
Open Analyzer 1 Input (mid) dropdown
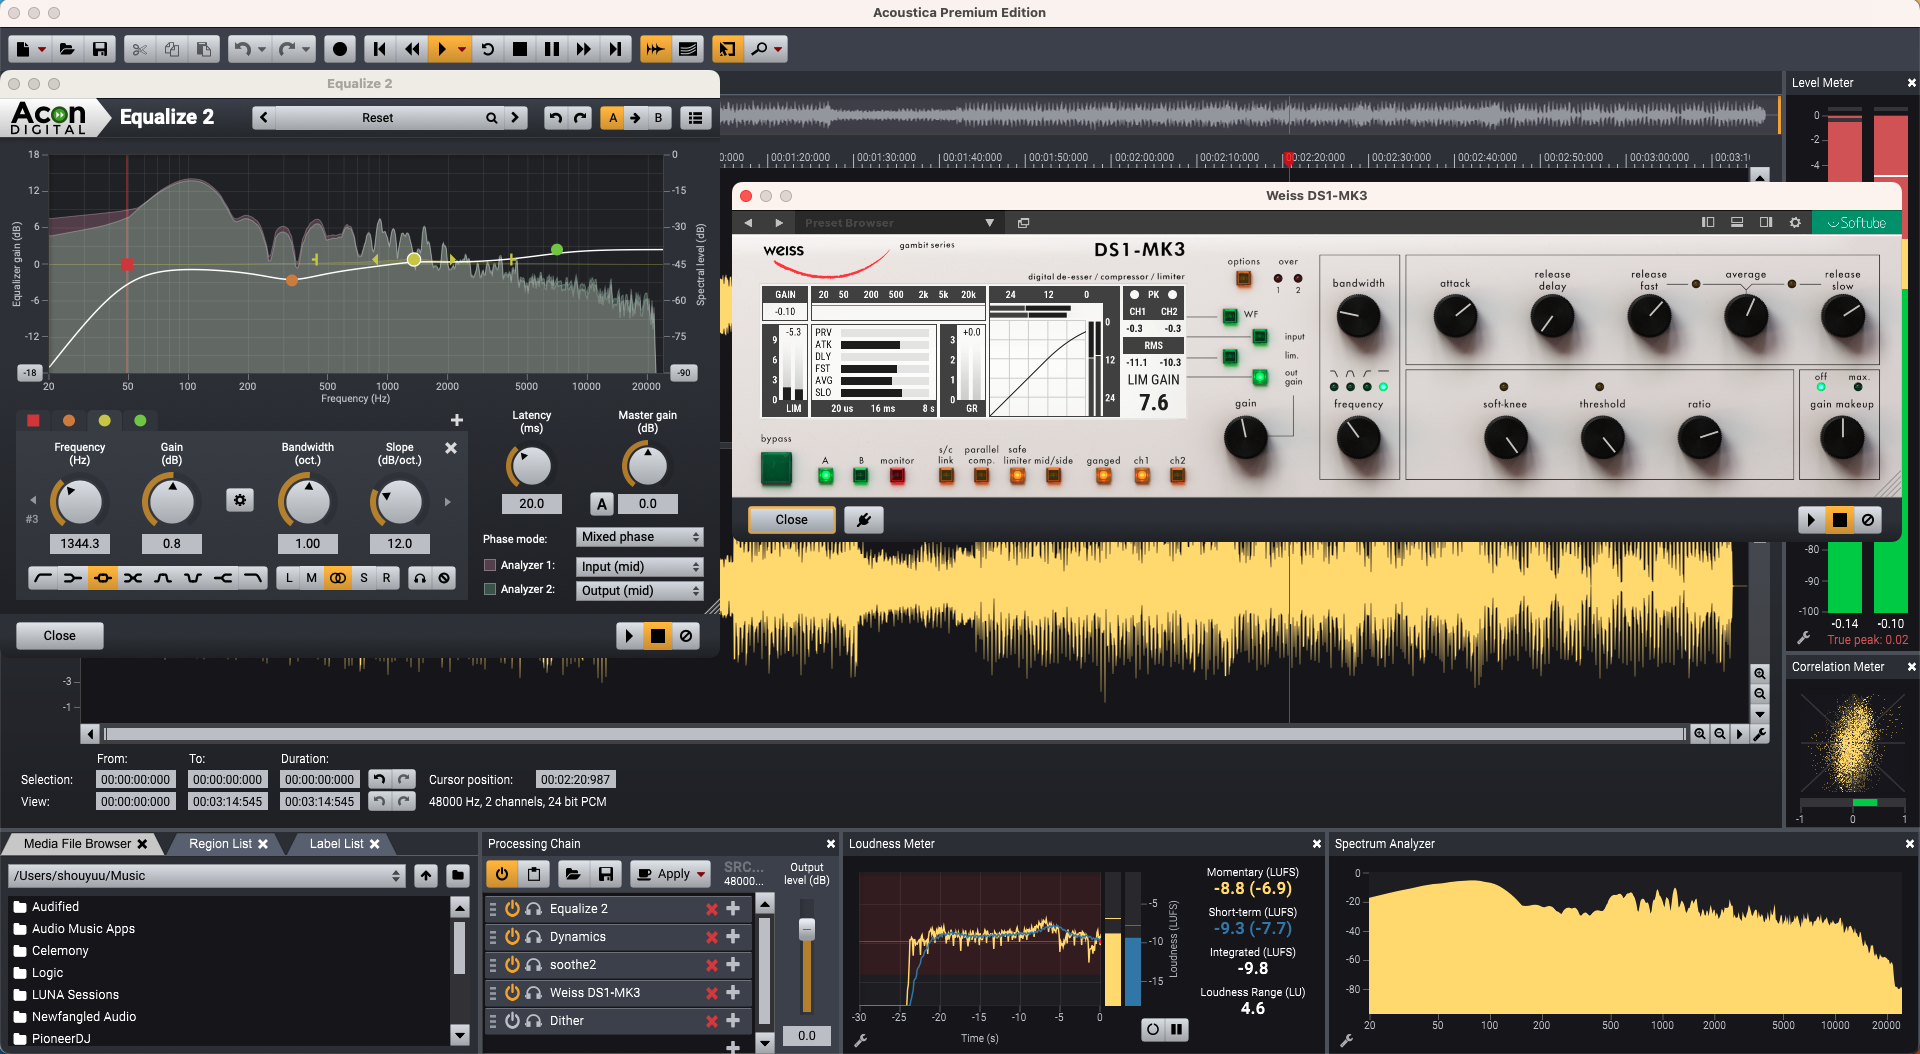click(640, 566)
